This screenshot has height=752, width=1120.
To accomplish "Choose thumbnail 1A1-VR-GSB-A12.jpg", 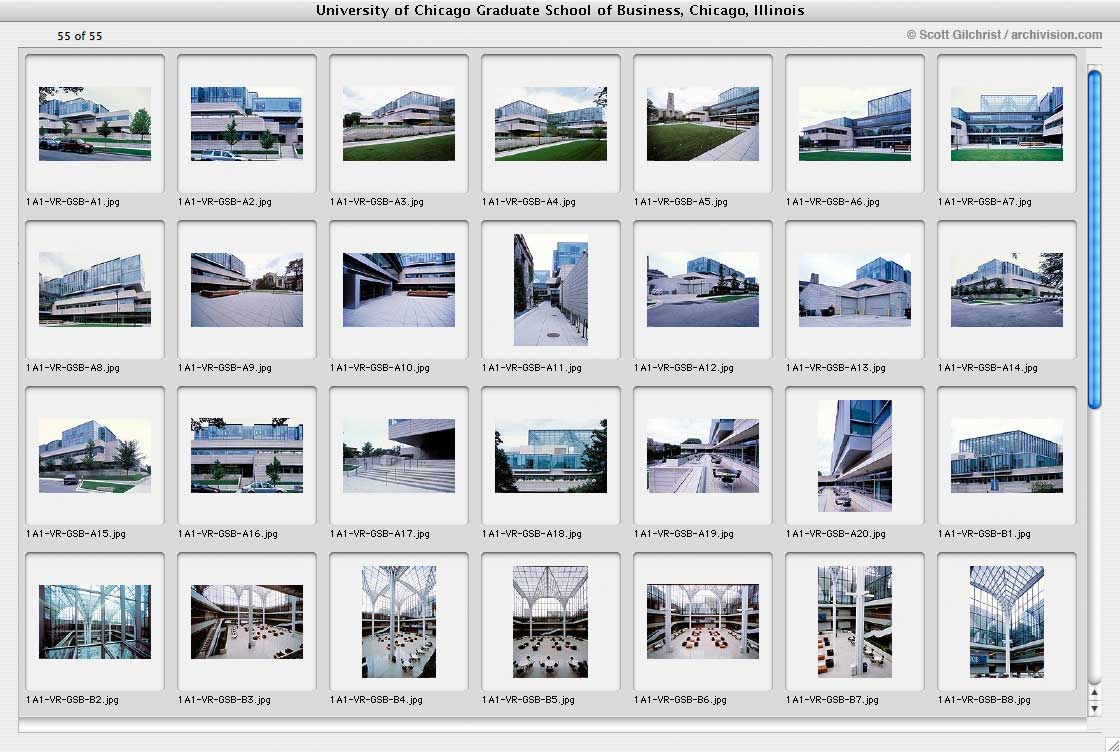I will pyautogui.click(x=703, y=290).
